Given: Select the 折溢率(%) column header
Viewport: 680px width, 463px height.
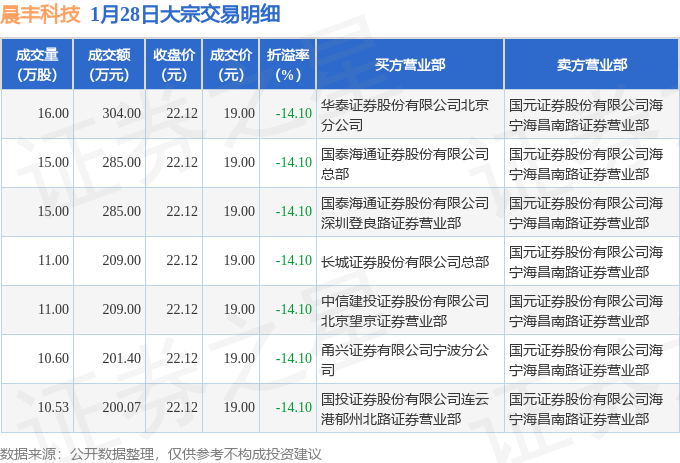Looking at the screenshot, I should [288, 65].
